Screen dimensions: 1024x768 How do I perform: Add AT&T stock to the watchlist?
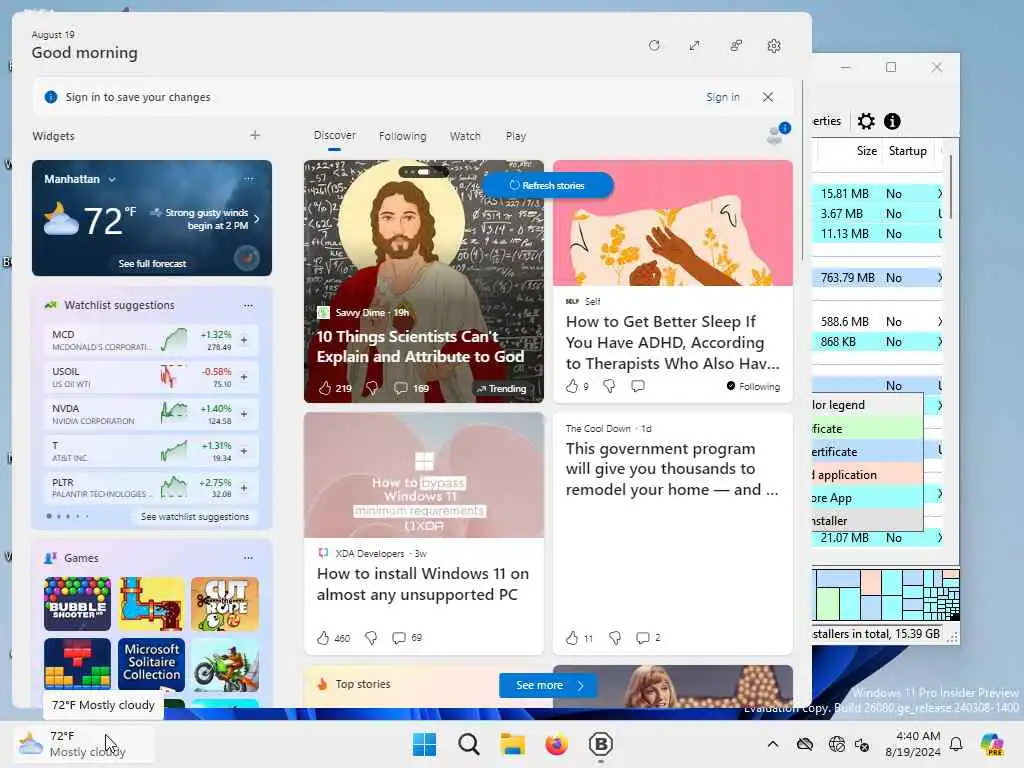click(x=244, y=451)
